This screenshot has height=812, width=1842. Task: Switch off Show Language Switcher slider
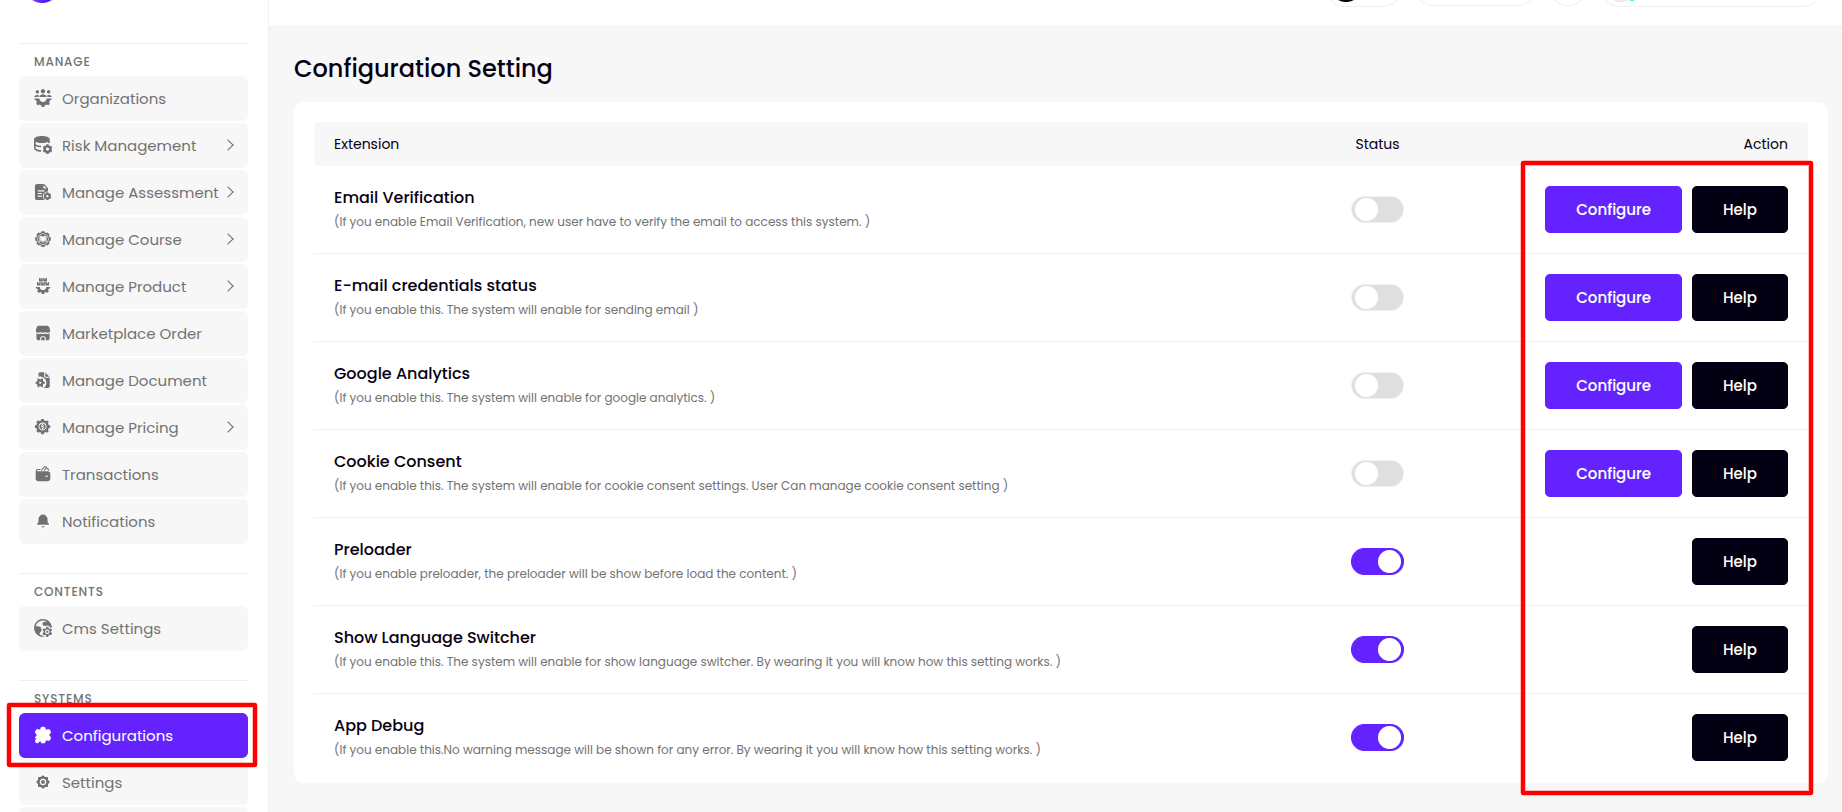(1377, 649)
